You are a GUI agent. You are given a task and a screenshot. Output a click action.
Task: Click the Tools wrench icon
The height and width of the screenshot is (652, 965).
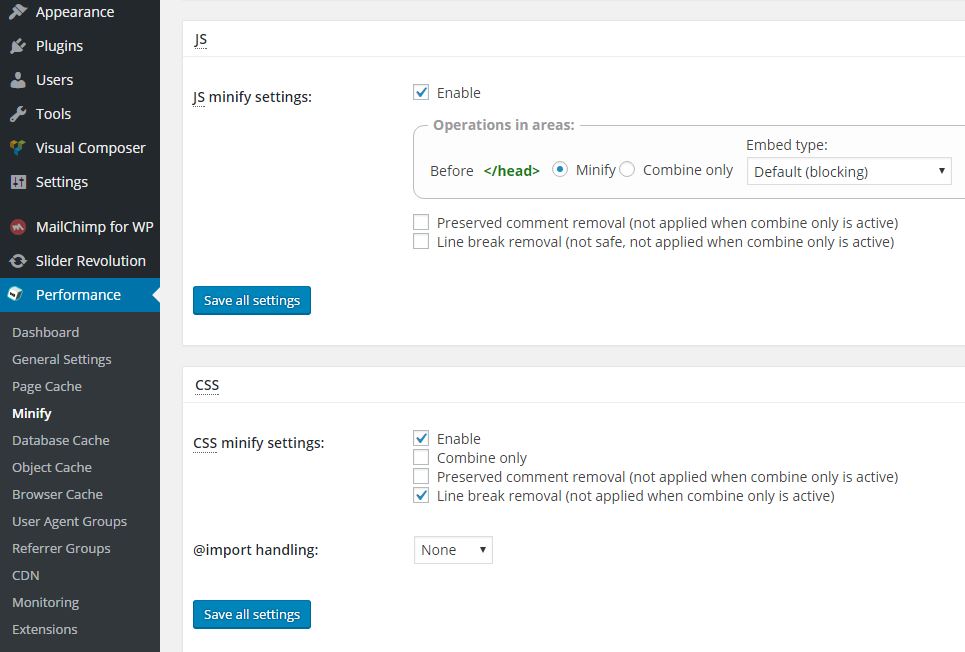[x=17, y=114]
